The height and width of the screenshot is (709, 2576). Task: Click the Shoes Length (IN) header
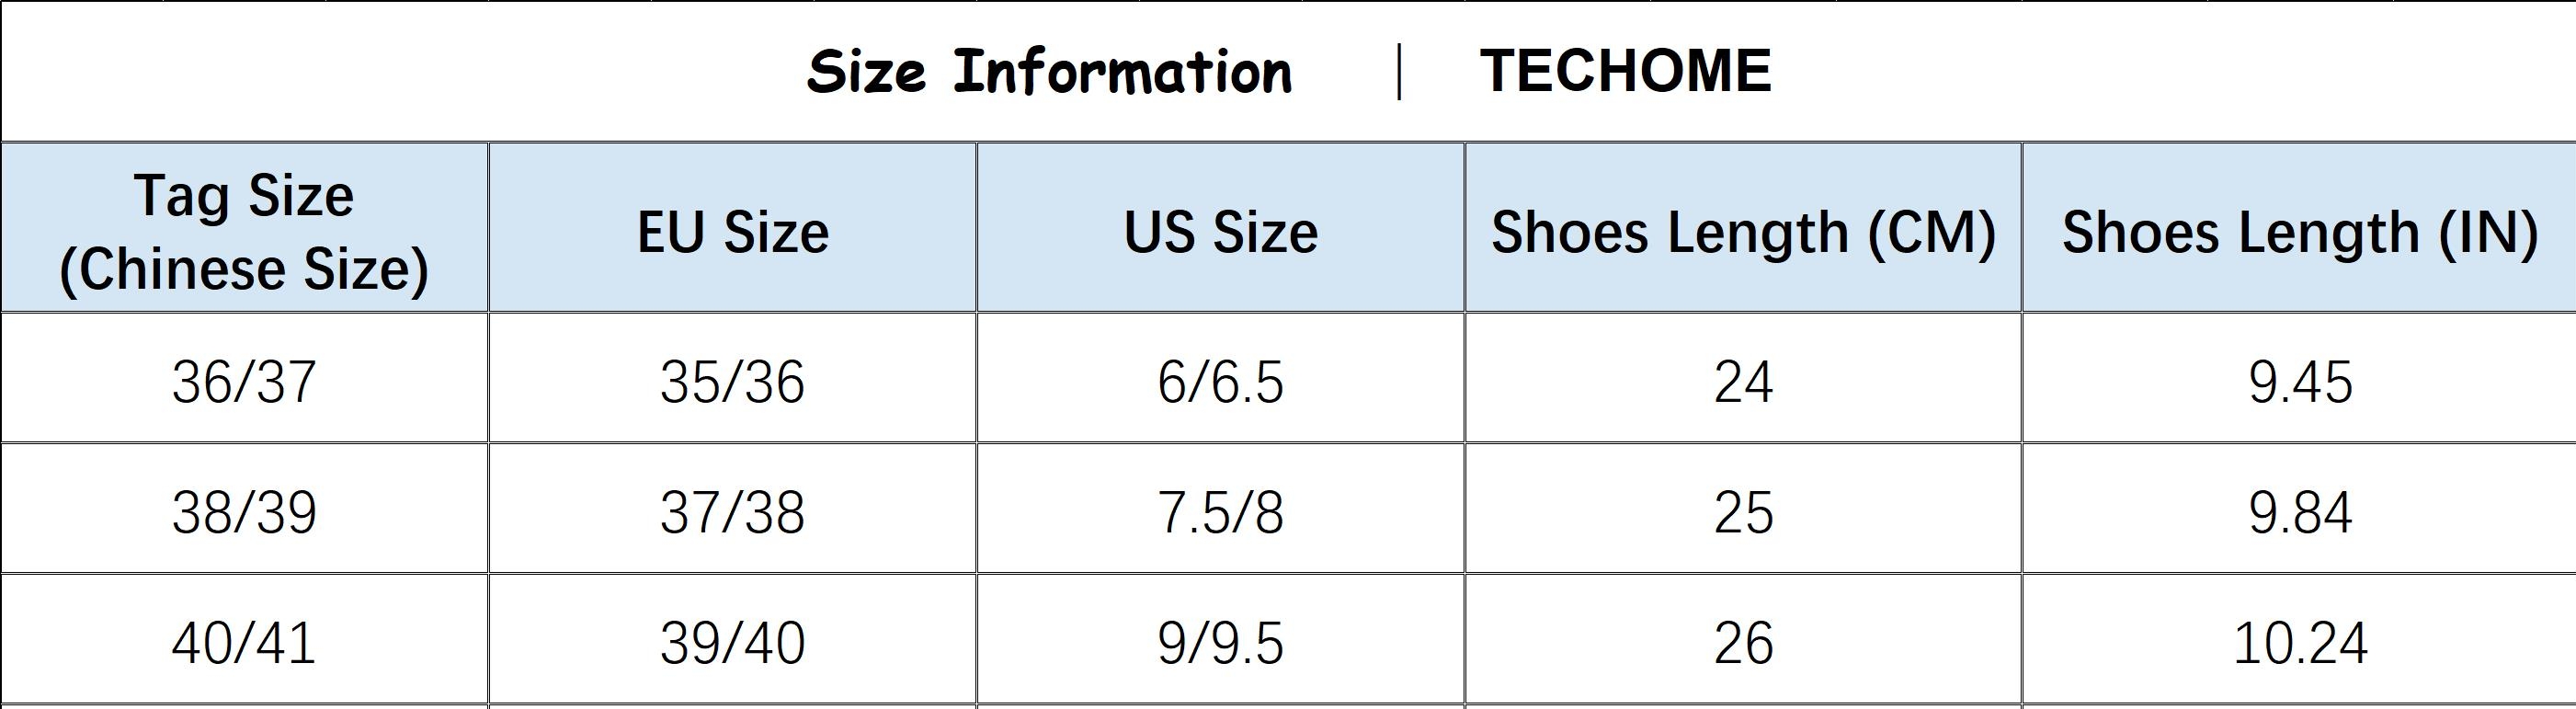tap(2299, 232)
